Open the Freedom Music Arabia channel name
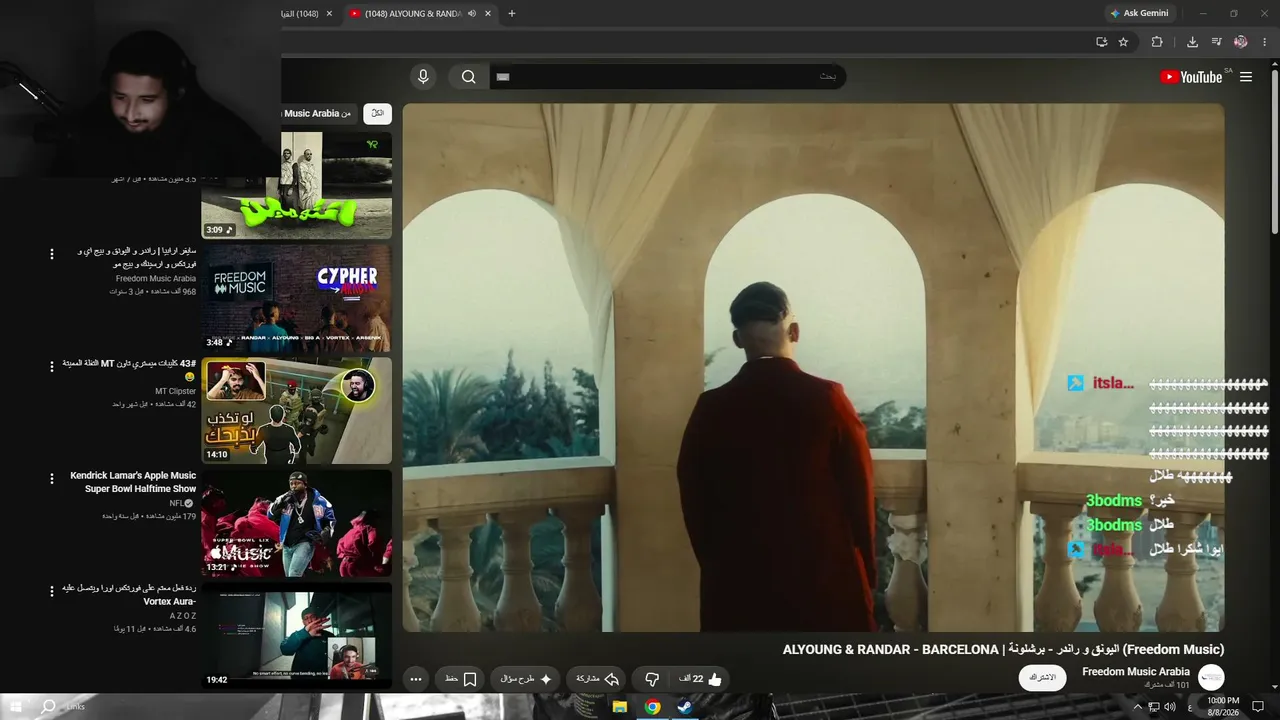1280x720 pixels. tap(1136, 672)
